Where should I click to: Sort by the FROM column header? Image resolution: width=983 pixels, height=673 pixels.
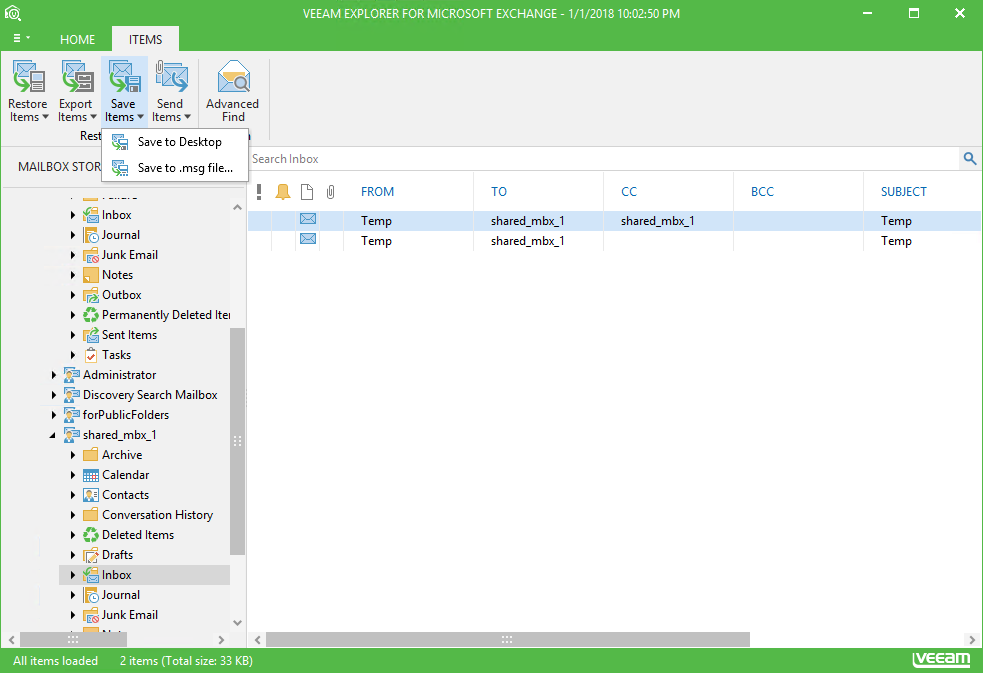tap(377, 192)
